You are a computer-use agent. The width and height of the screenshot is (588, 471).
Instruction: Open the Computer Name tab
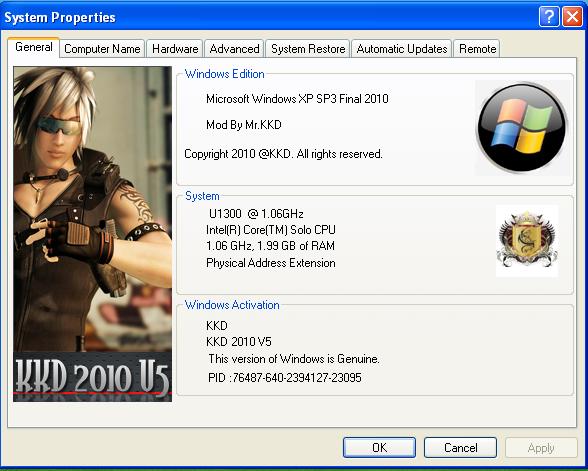tap(102, 49)
